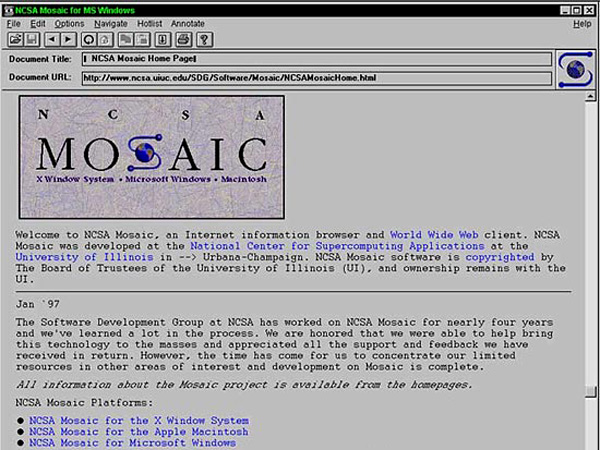The image size is (600, 450).
Task: Open NCSA Mosaic for Microsoft Windows link
Action: click(x=132, y=442)
